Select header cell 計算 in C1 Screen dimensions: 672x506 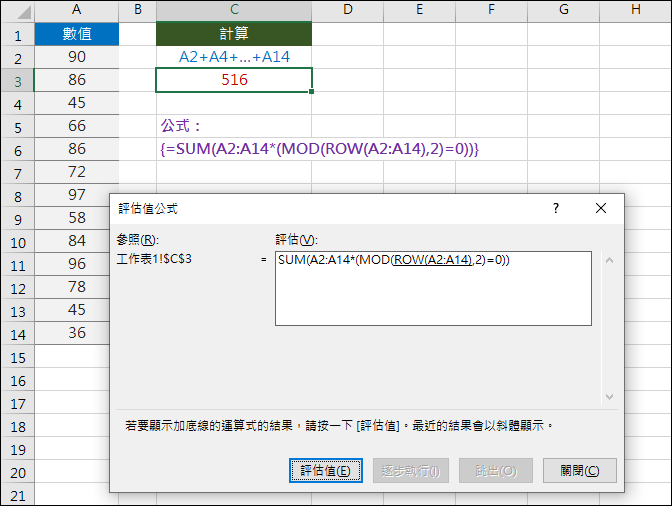click(234, 34)
